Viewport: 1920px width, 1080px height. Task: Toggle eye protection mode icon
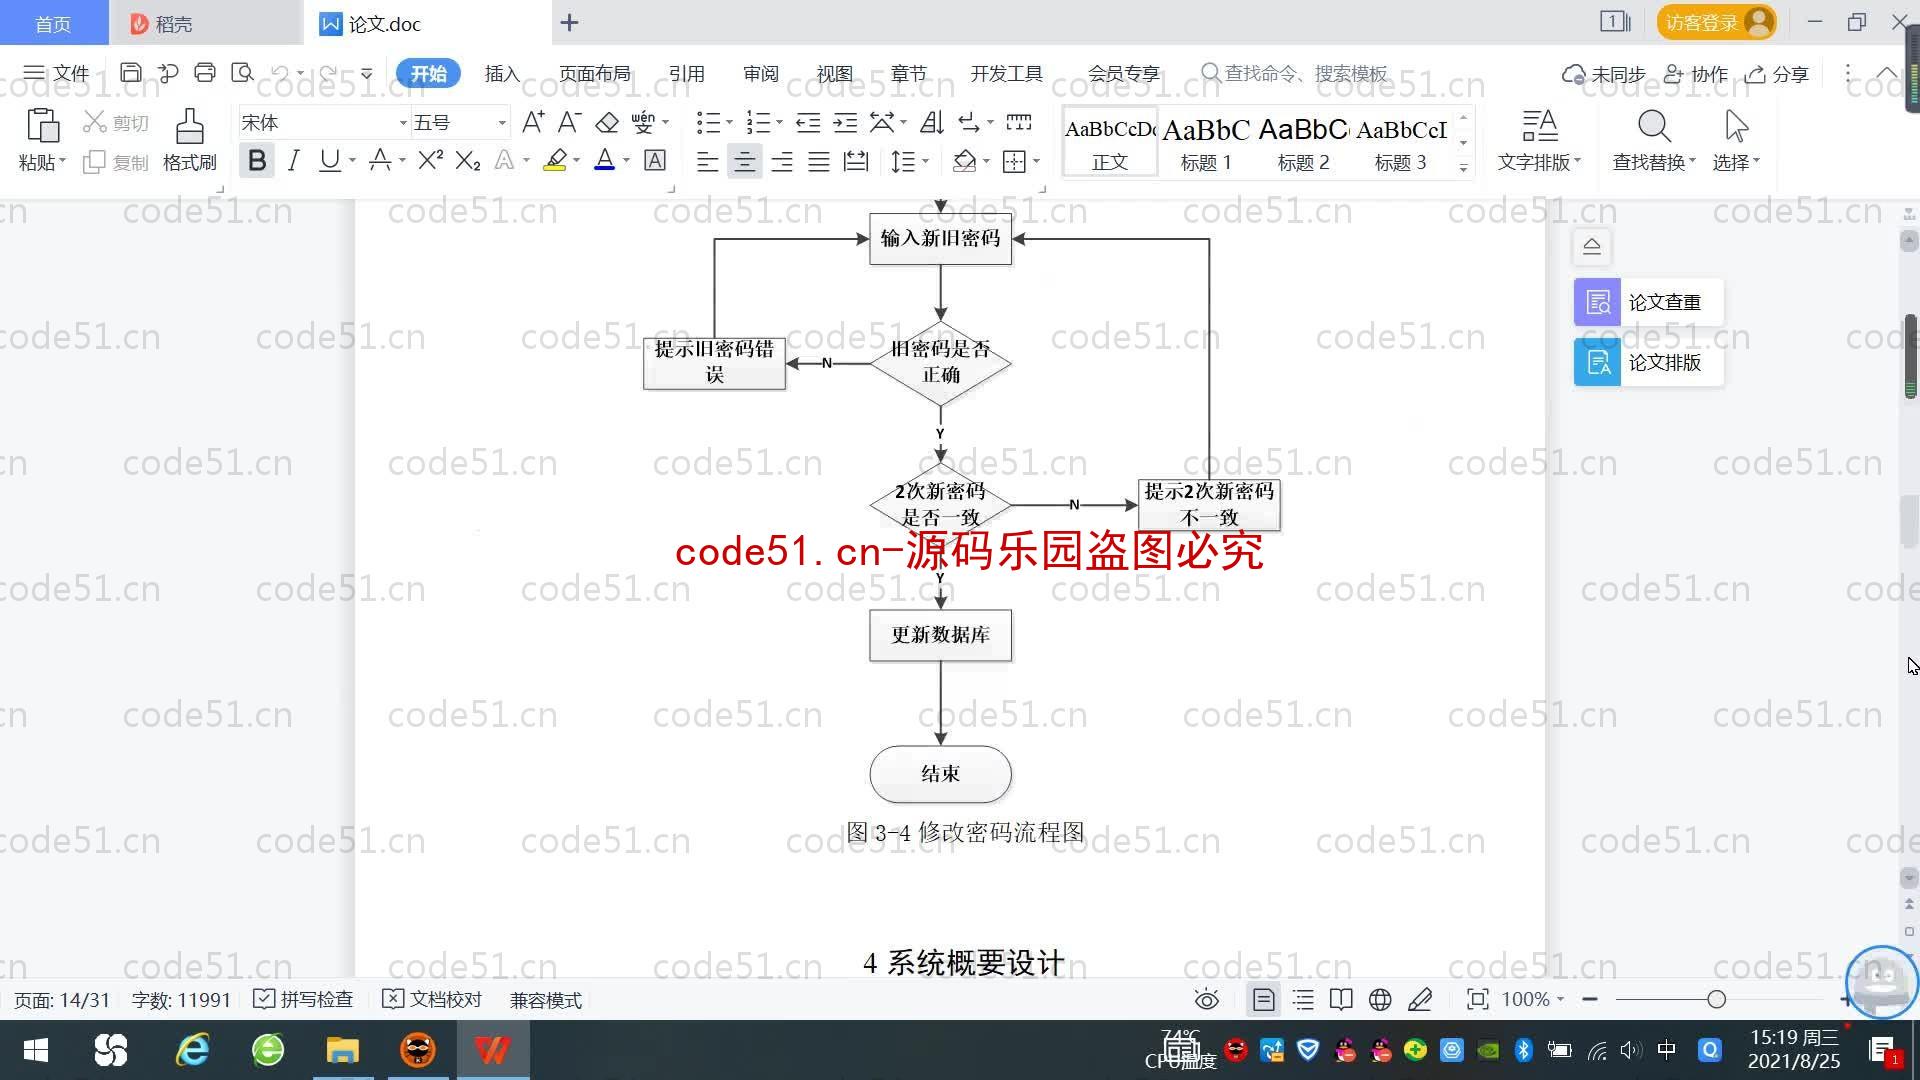pyautogui.click(x=1207, y=999)
